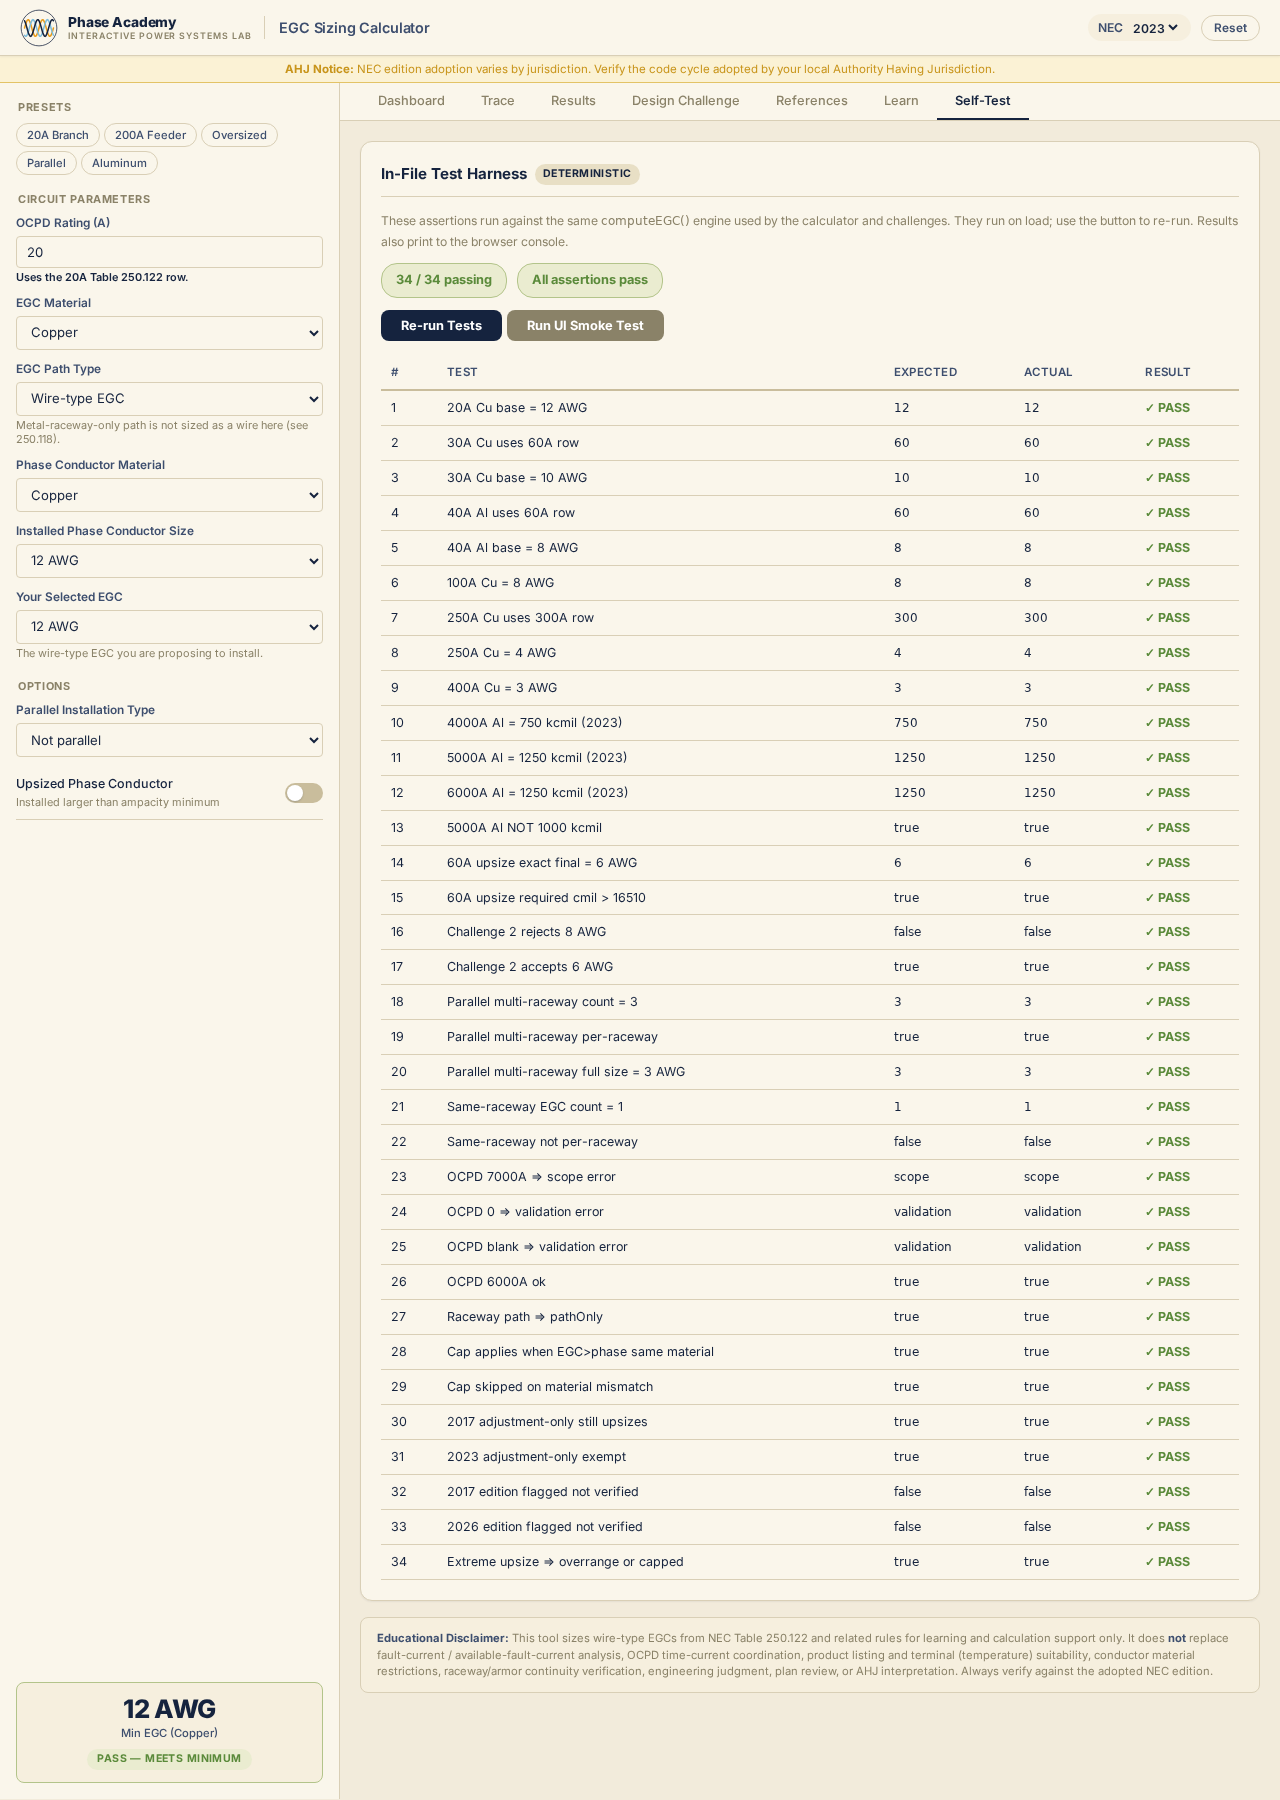
Task: Click test row "Raceway path ⇒ pathOnly"
Action: [x=810, y=1317]
